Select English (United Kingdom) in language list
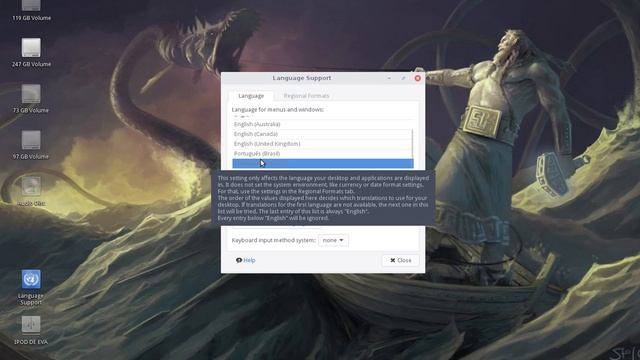This screenshot has height=360, width=640. (322, 144)
